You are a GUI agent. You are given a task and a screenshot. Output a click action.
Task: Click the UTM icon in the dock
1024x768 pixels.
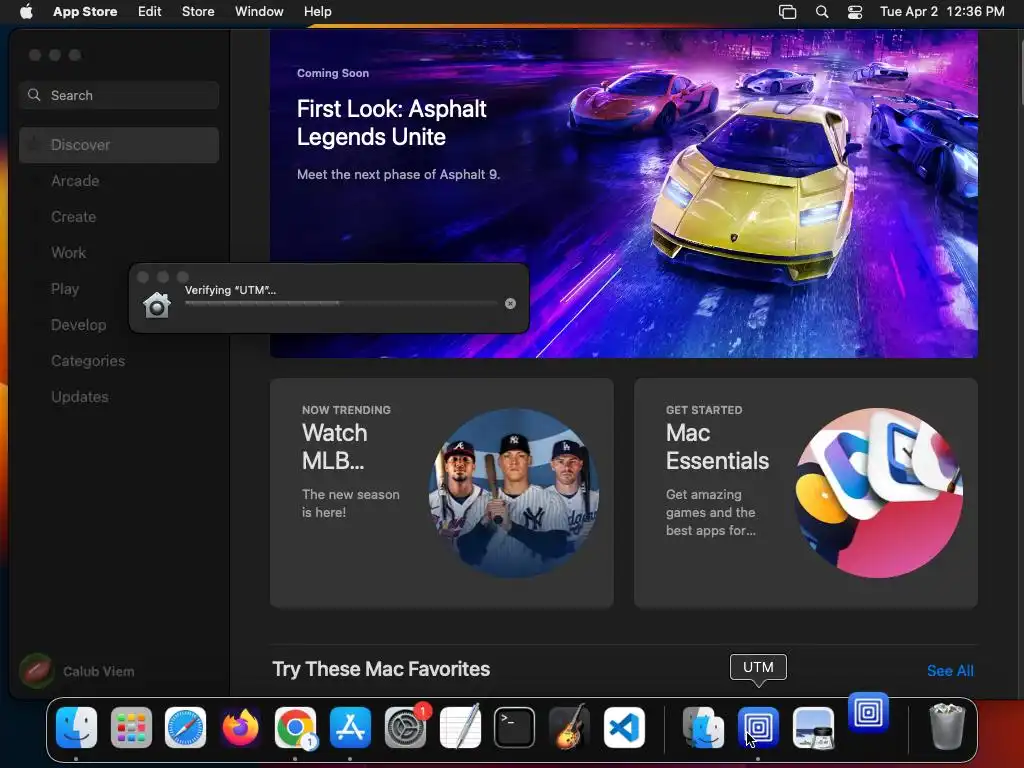758,728
